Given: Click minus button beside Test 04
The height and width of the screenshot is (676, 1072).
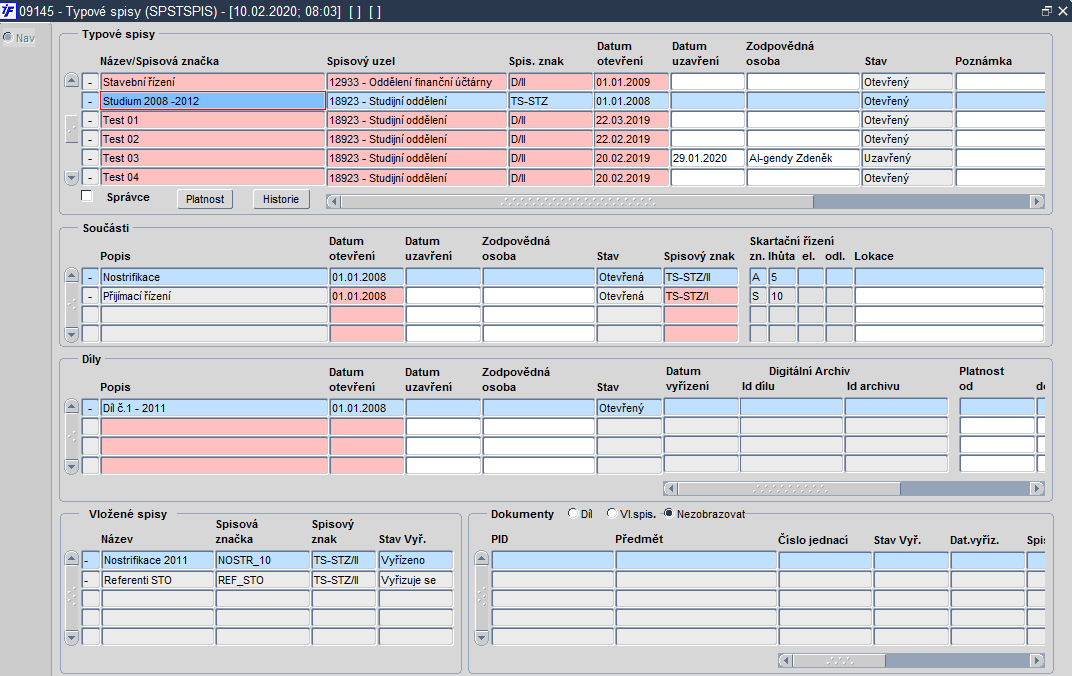Looking at the screenshot, I should click(90, 178).
